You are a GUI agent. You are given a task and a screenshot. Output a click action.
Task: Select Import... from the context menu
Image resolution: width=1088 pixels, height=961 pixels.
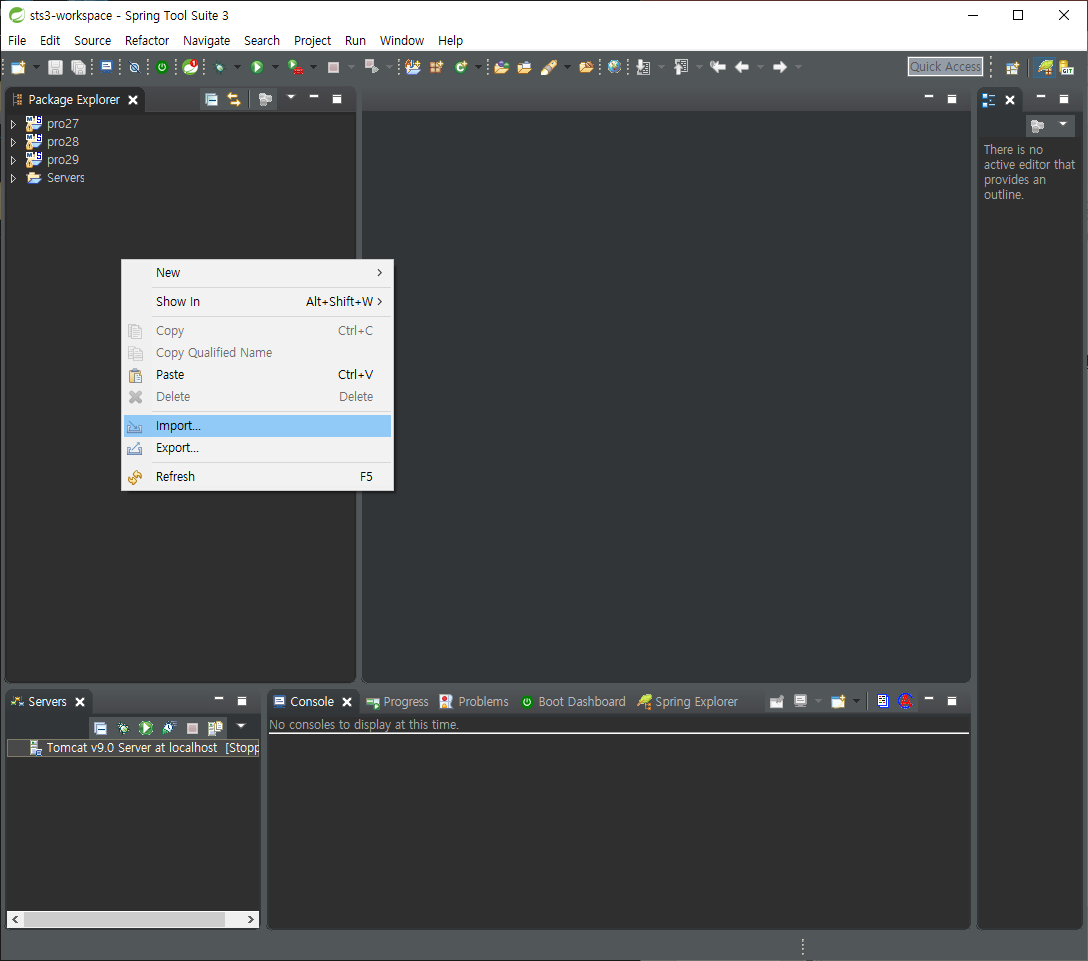click(257, 426)
